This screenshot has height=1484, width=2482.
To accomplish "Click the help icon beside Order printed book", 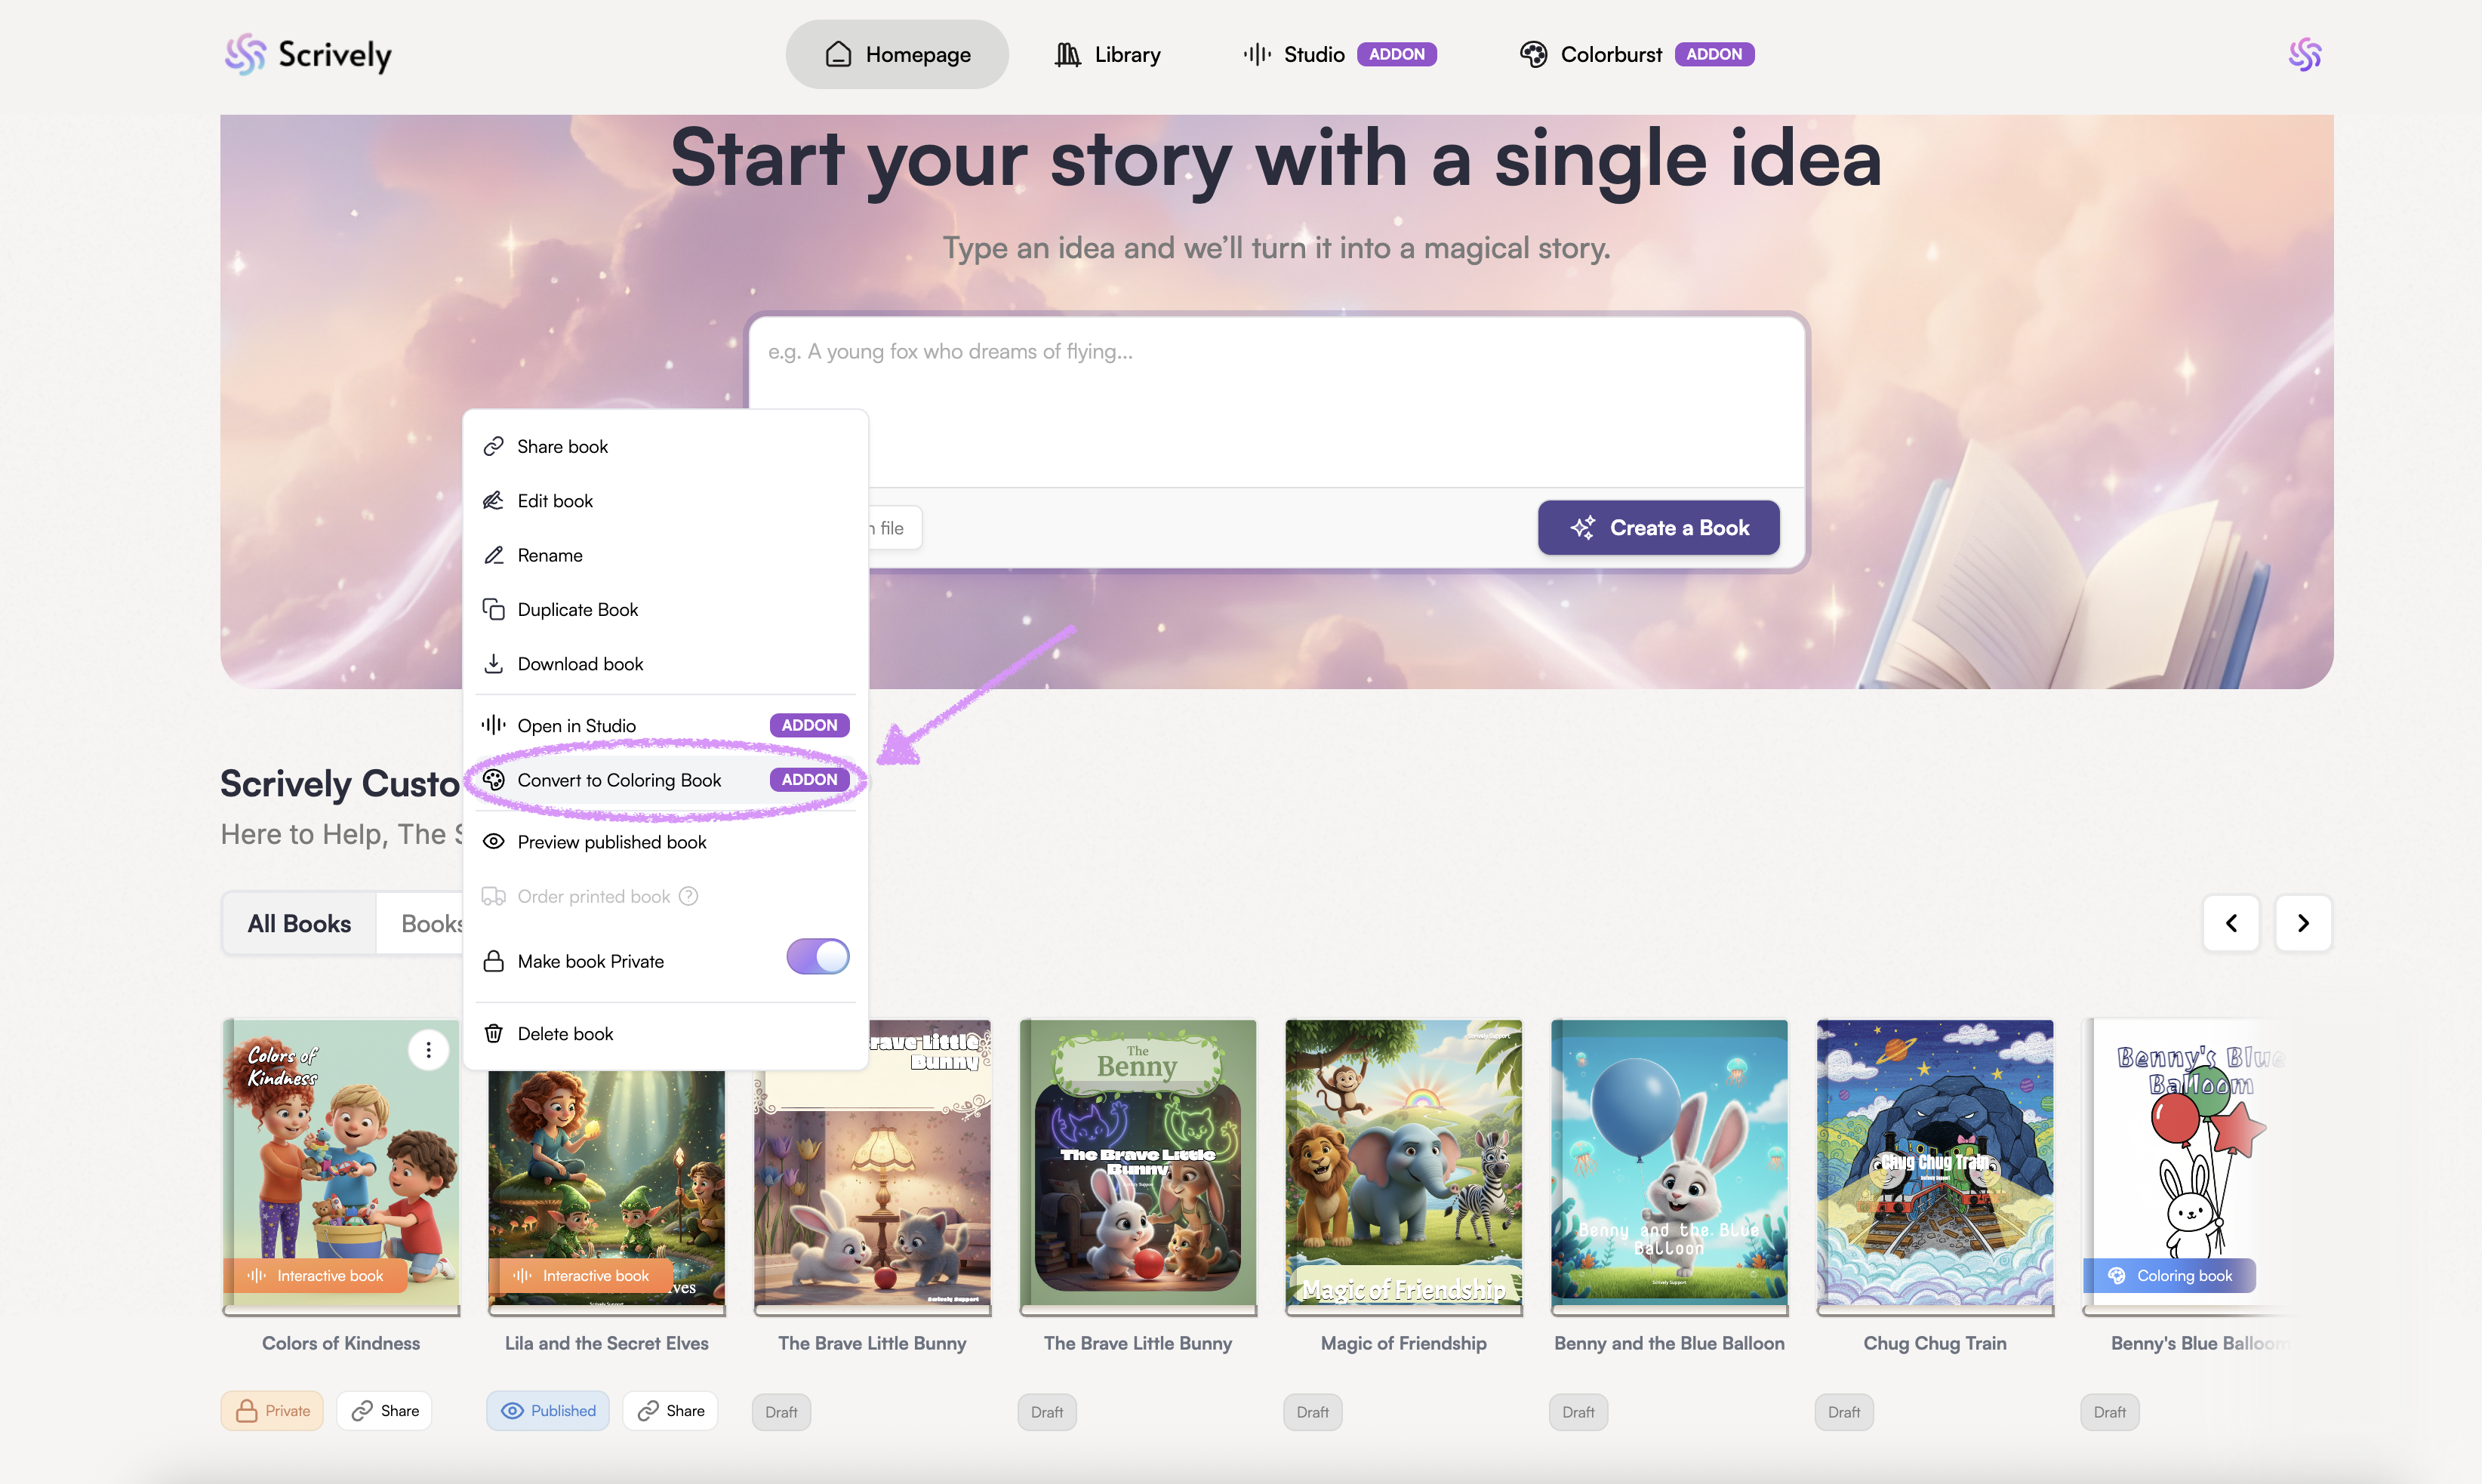I will (x=688, y=896).
